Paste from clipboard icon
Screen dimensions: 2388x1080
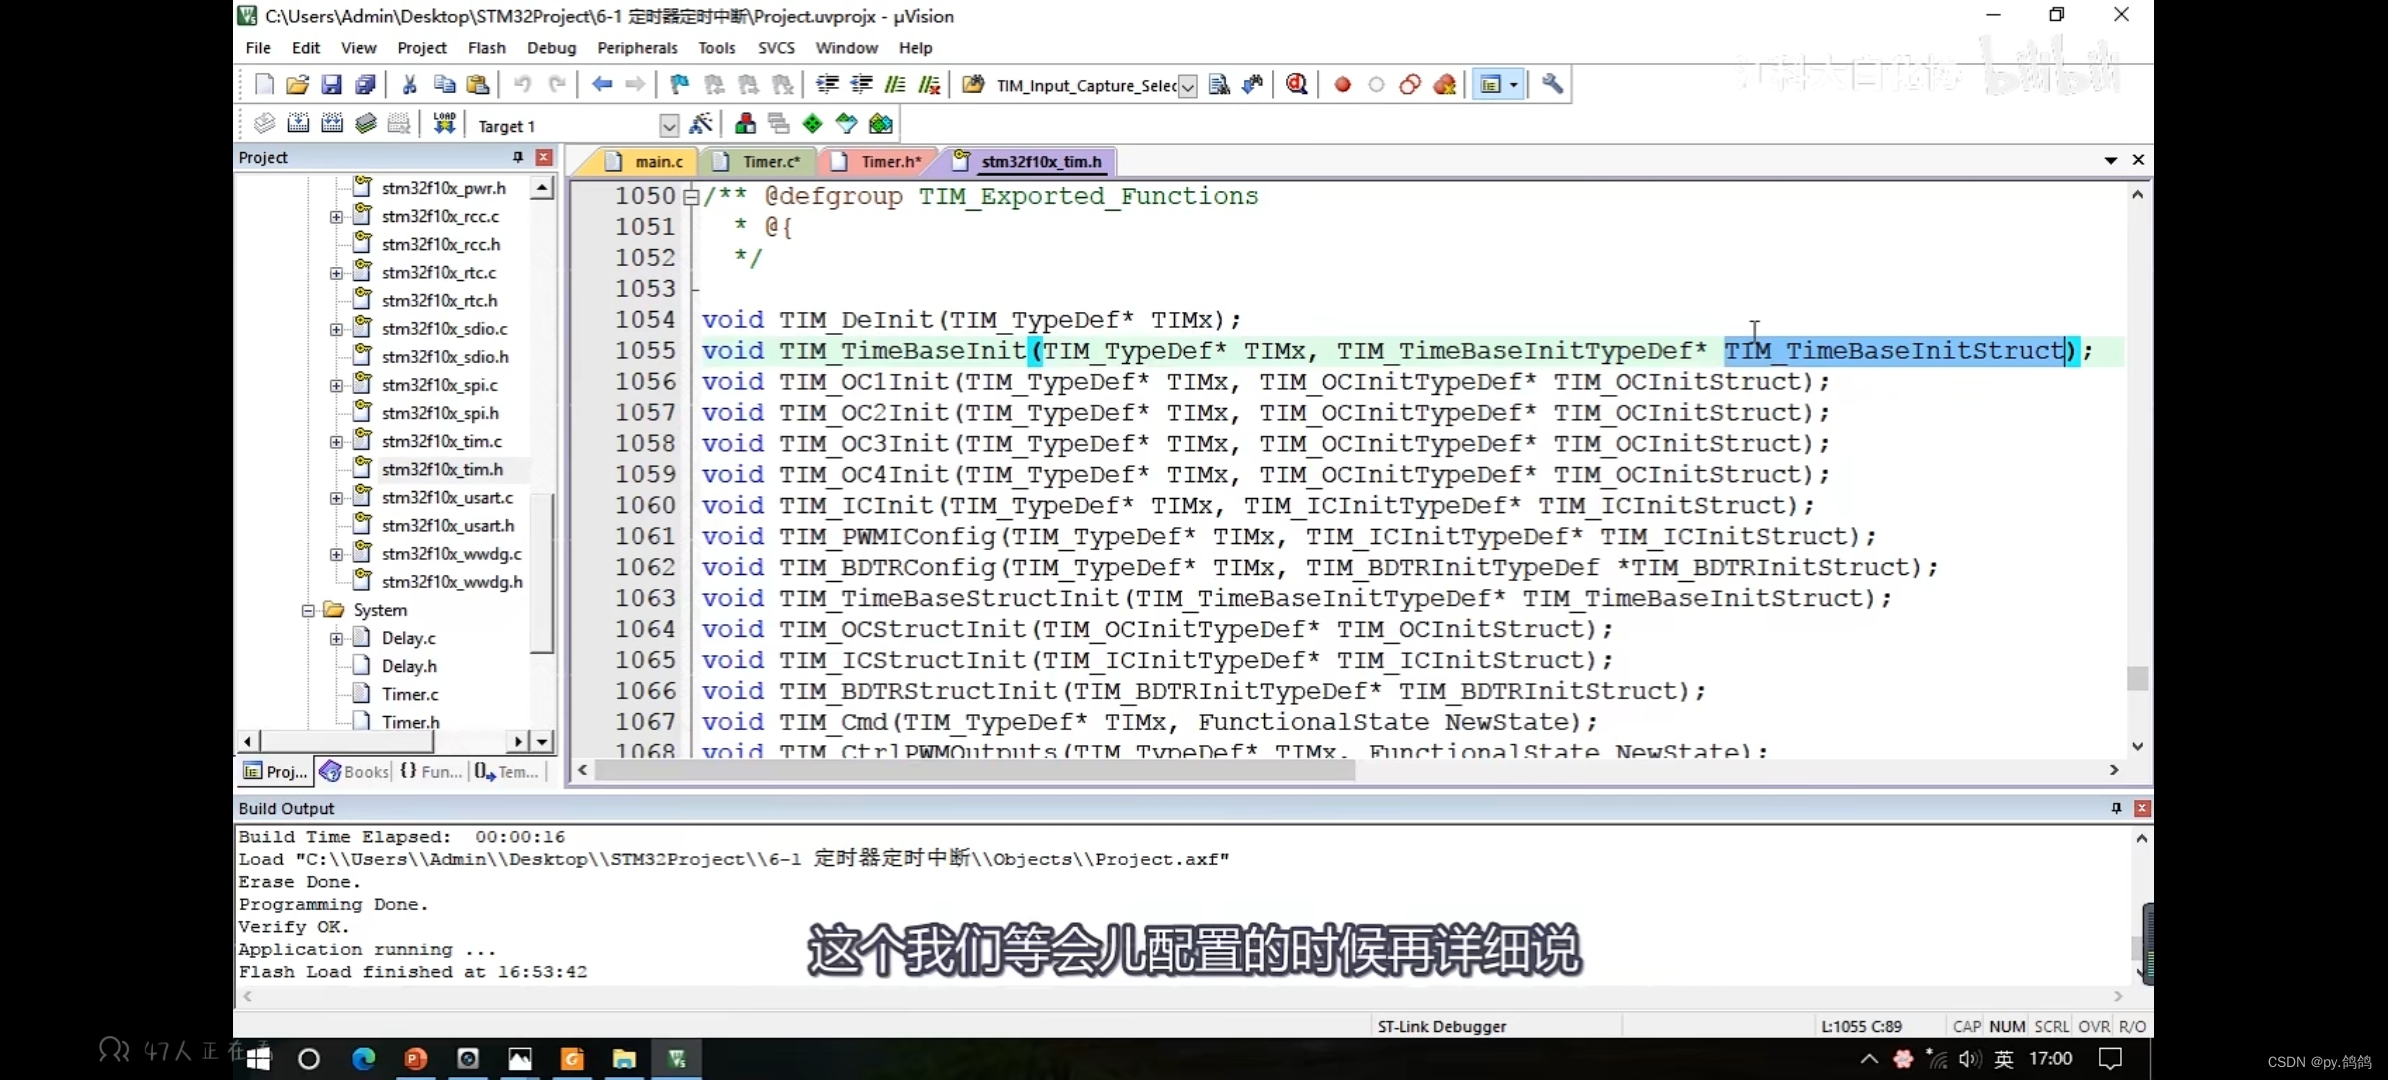point(478,85)
